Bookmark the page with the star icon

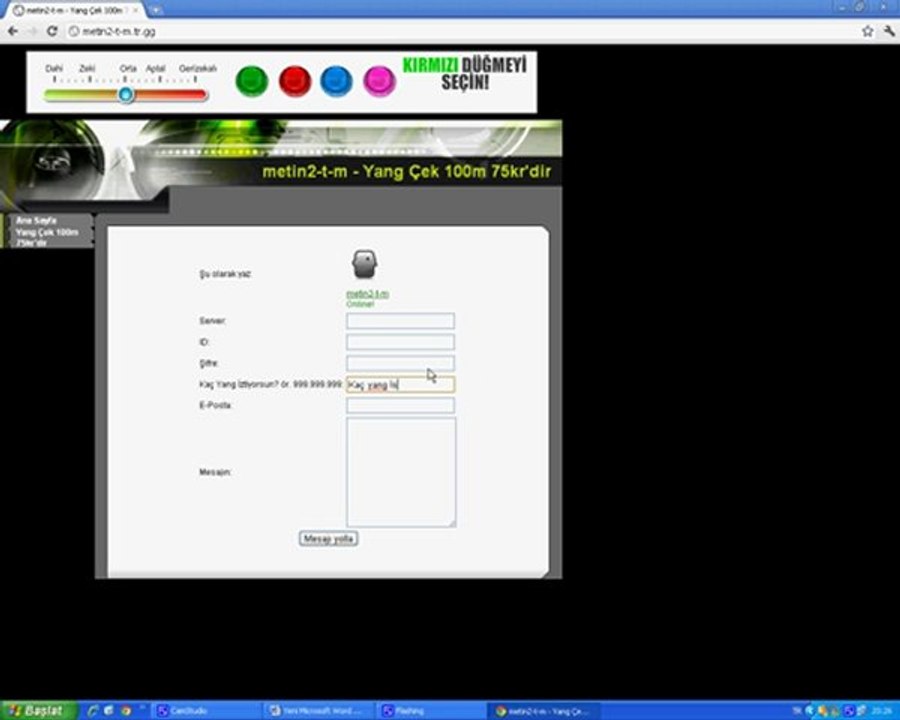[x=867, y=31]
